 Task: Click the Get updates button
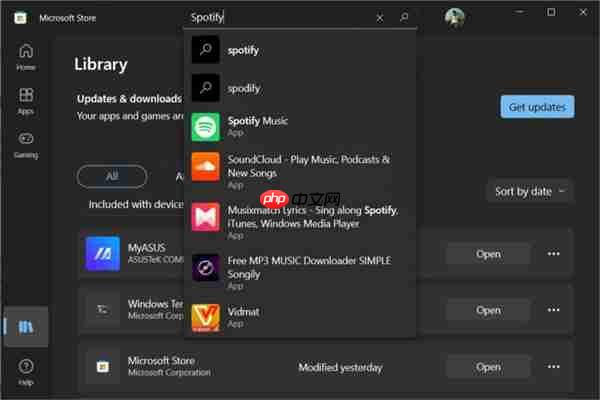click(x=537, y=107)
